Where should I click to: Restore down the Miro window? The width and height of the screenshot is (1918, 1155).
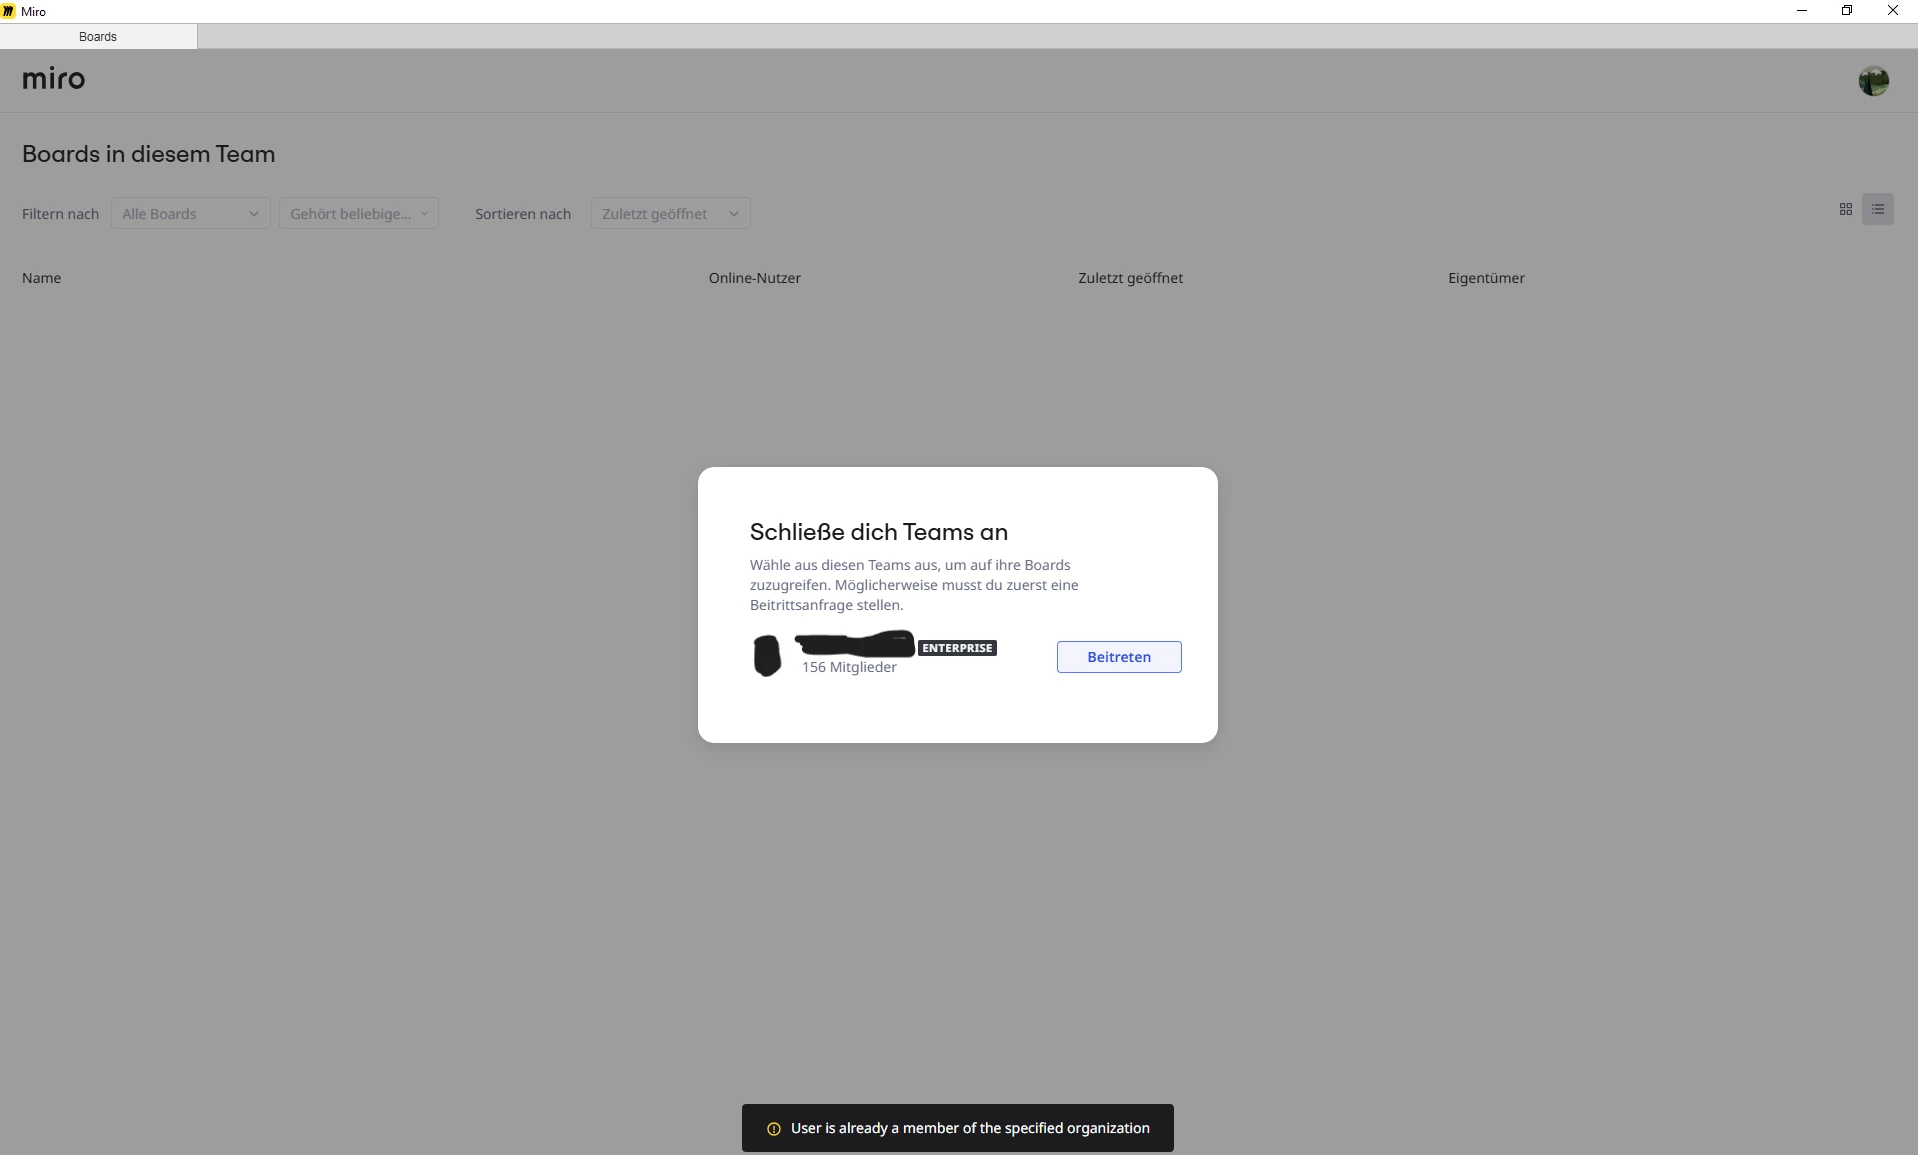1847,11
